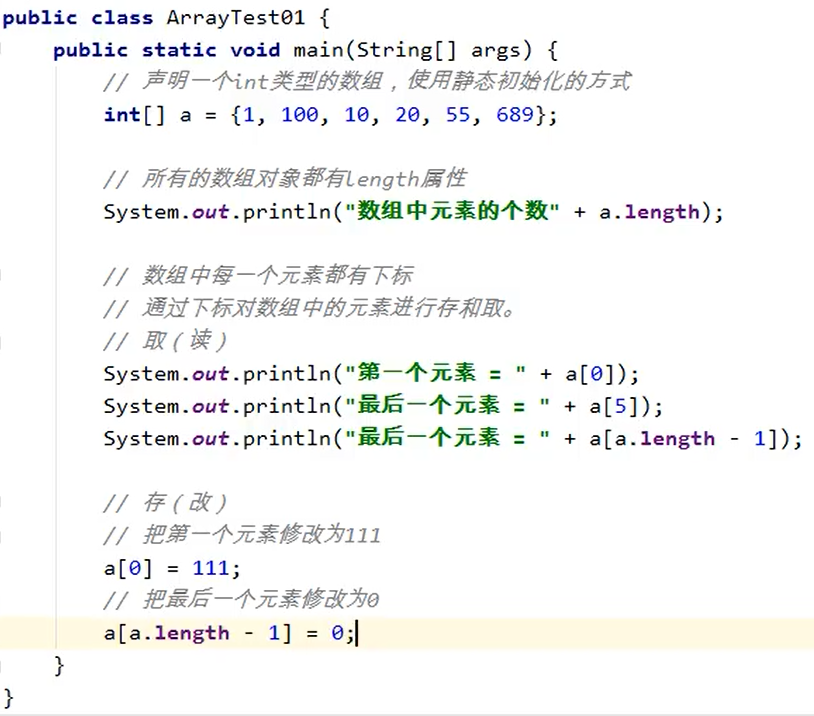Click the 声明一个int类型的数组 comment line
Screen dimensions: 814x716
click(367, 81)
